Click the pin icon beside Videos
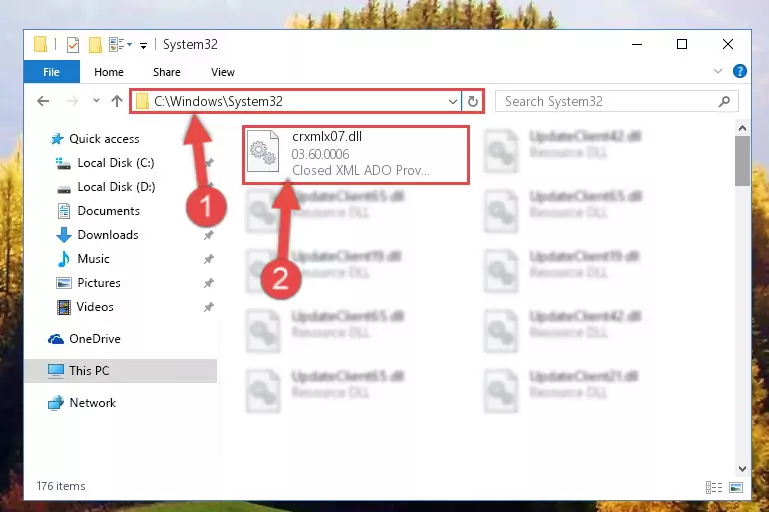This screenshot has height=512, width=769. point(208,307)
